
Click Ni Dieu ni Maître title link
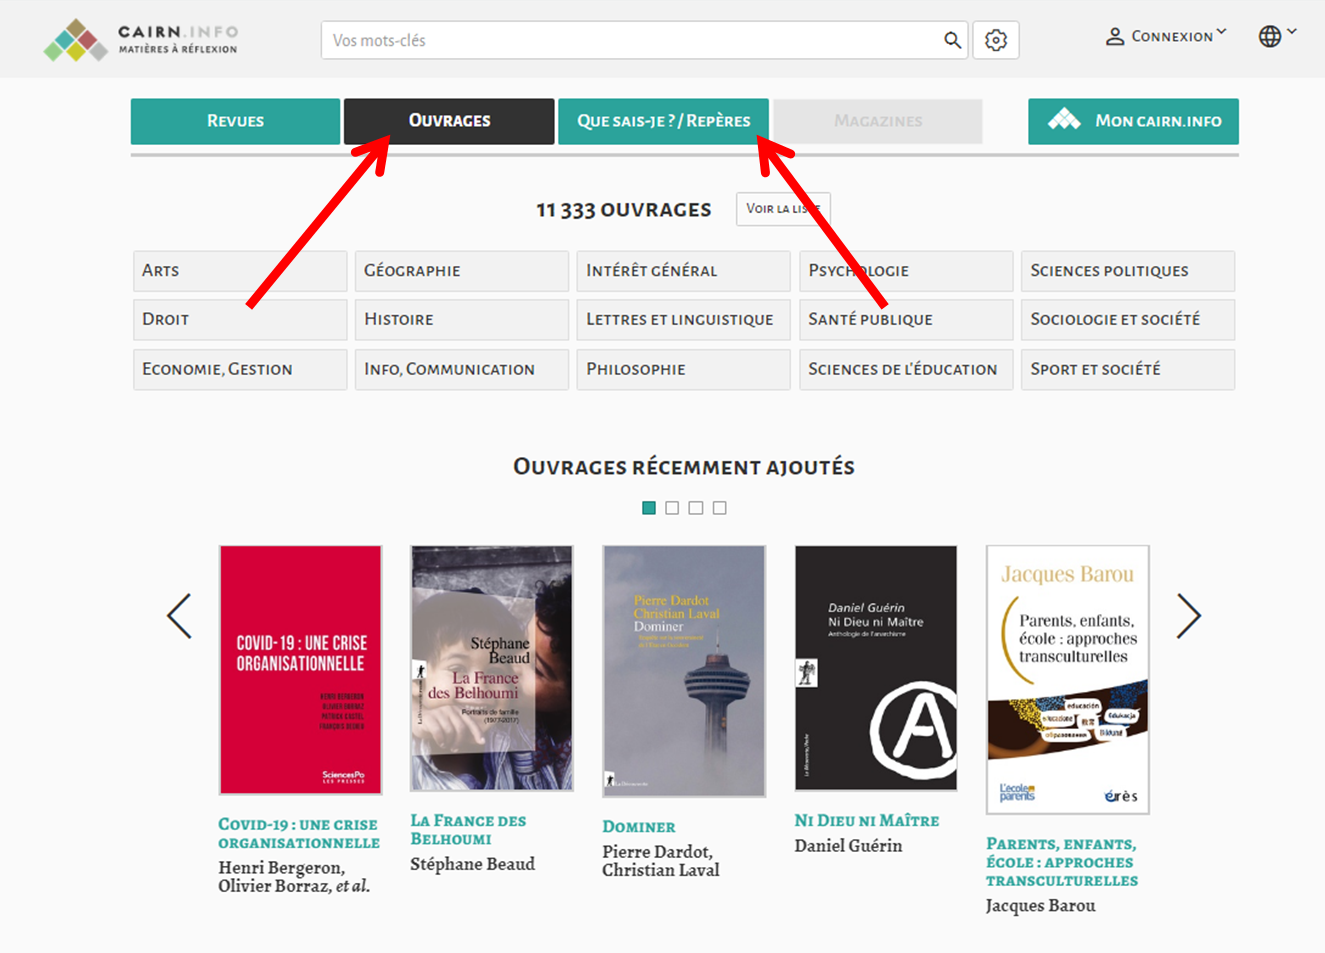coord(867,821)
